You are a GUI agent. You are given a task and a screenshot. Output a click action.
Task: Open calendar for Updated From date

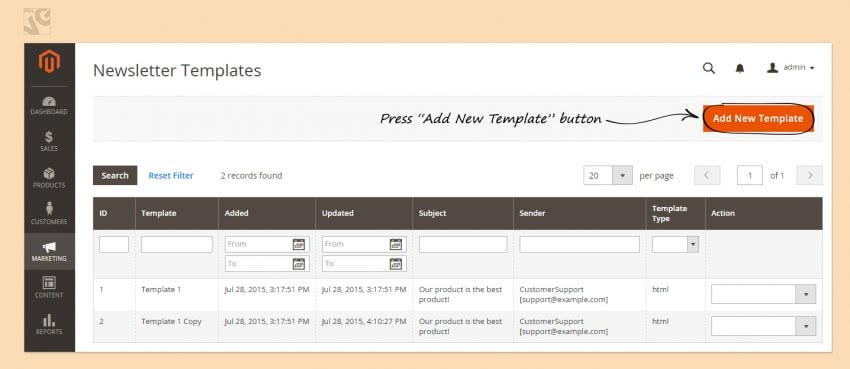[x=396, y=244]
